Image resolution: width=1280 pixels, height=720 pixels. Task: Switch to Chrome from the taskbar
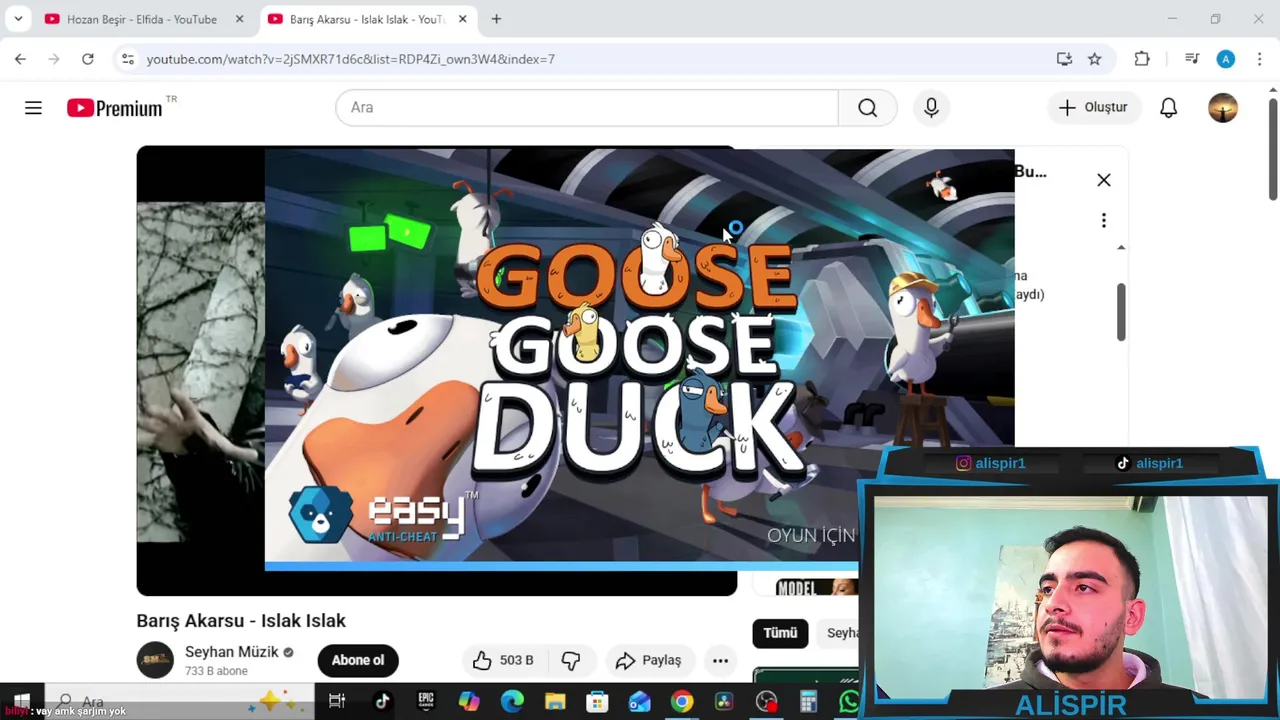[681, 702]
